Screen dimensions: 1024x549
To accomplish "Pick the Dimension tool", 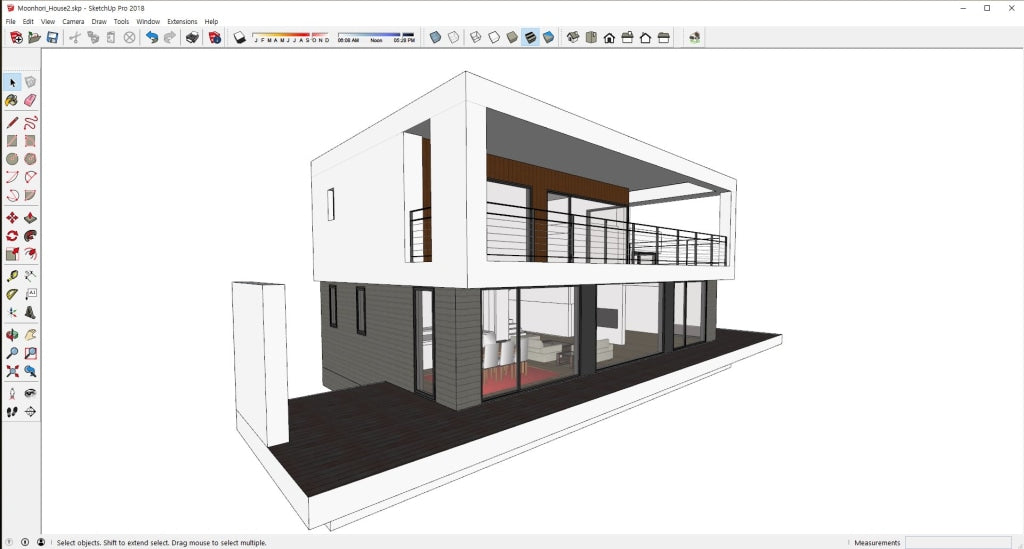I will 30,275.
